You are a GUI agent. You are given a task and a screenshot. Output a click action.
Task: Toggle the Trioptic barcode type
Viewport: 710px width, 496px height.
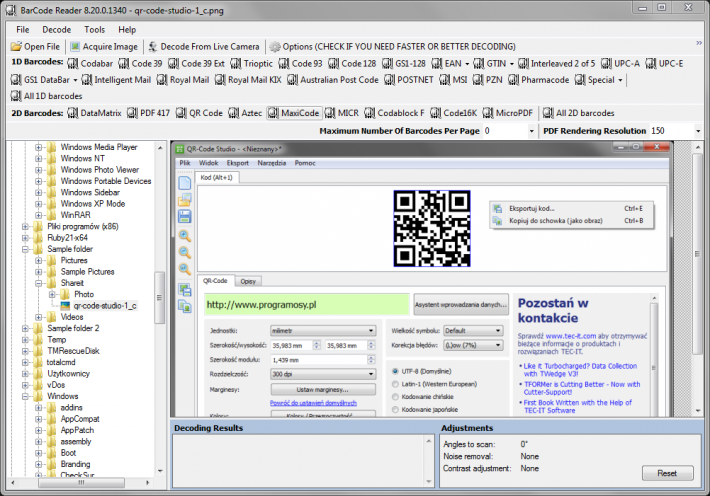tap(252, 63)
